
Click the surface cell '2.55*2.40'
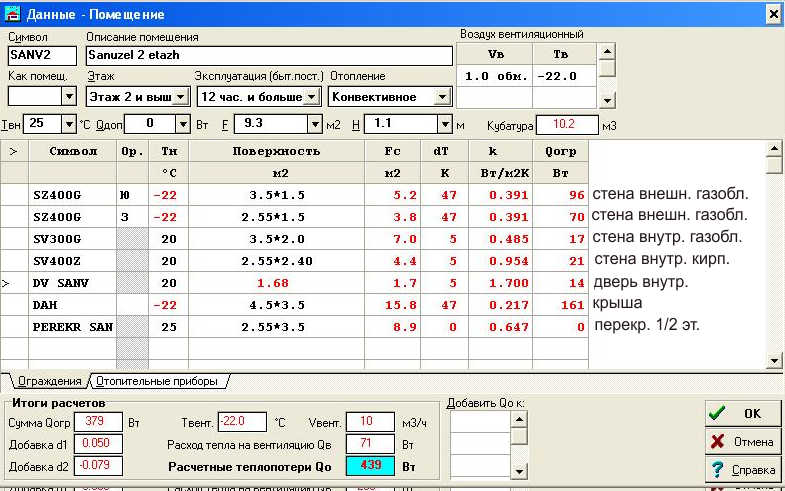tap(276, 261)
